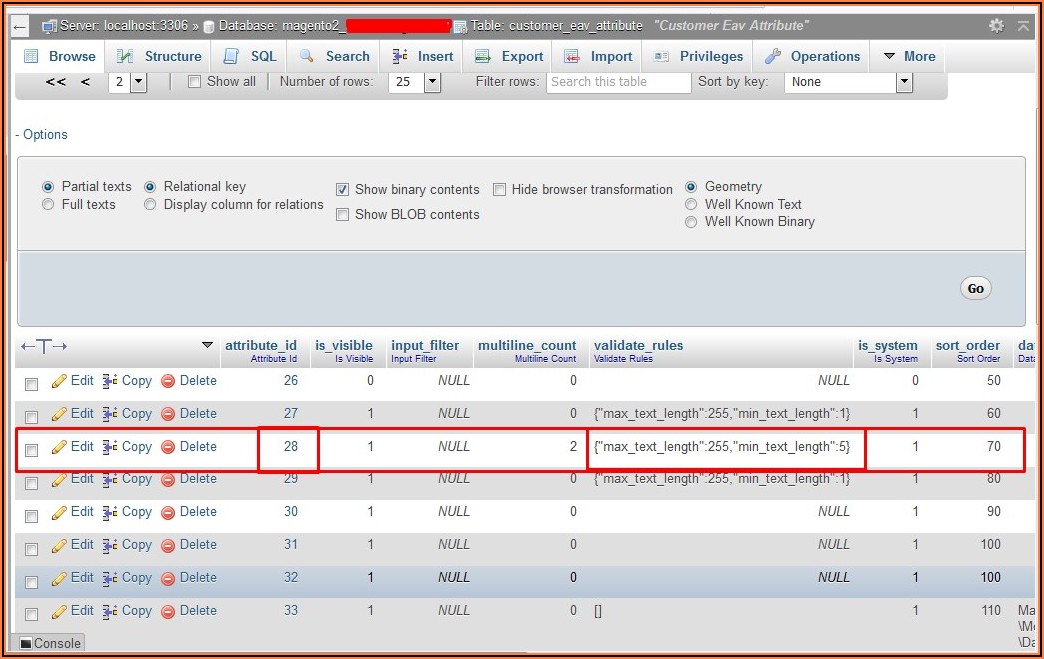Image resolution: width=1044 pixels, height=659 pixels.
Task: Open the Sort by key dropdown
Action: point(848,82)
